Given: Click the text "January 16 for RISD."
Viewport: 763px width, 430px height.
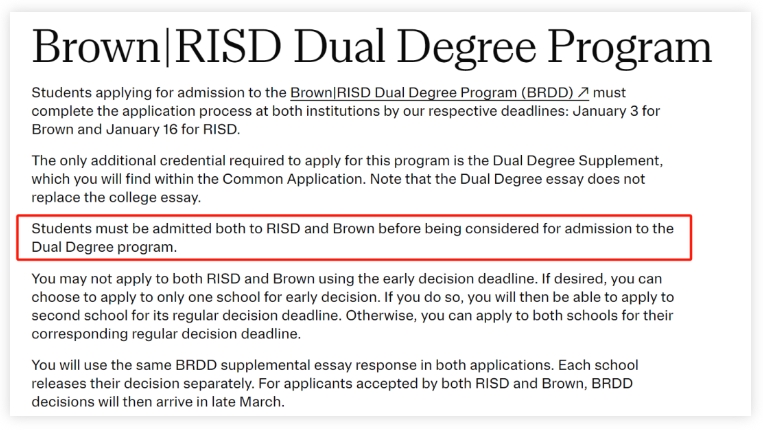Looking at the screenshot, I should 173,129.
